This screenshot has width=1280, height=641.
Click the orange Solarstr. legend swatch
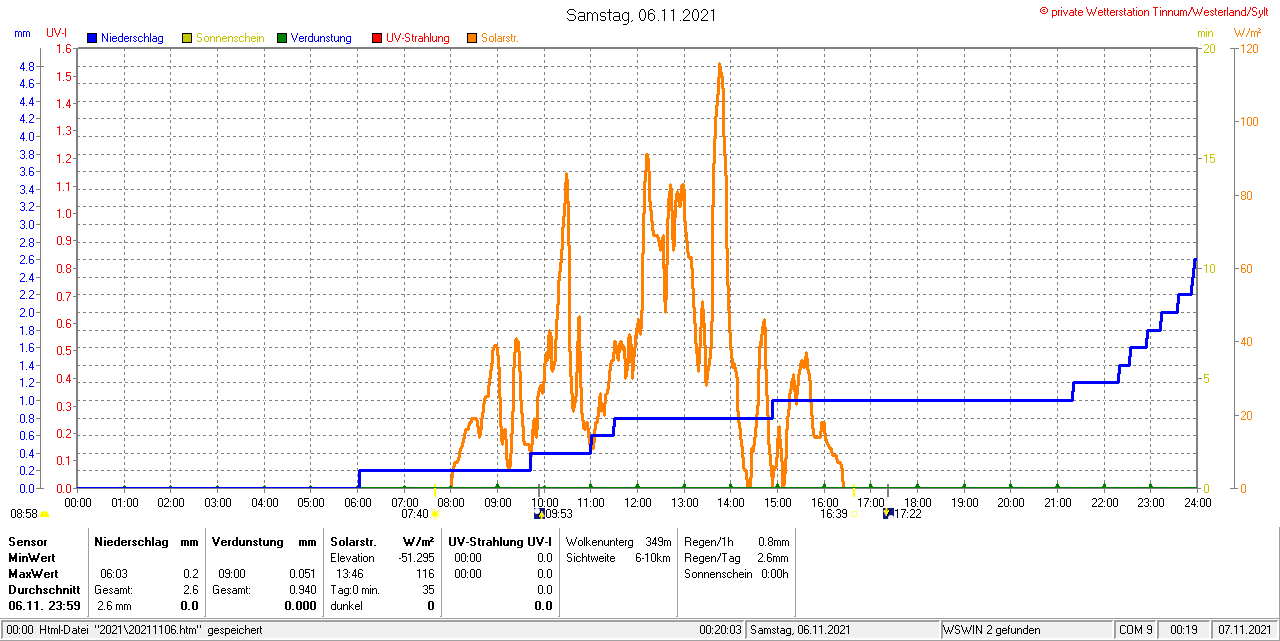coord(472,38)
